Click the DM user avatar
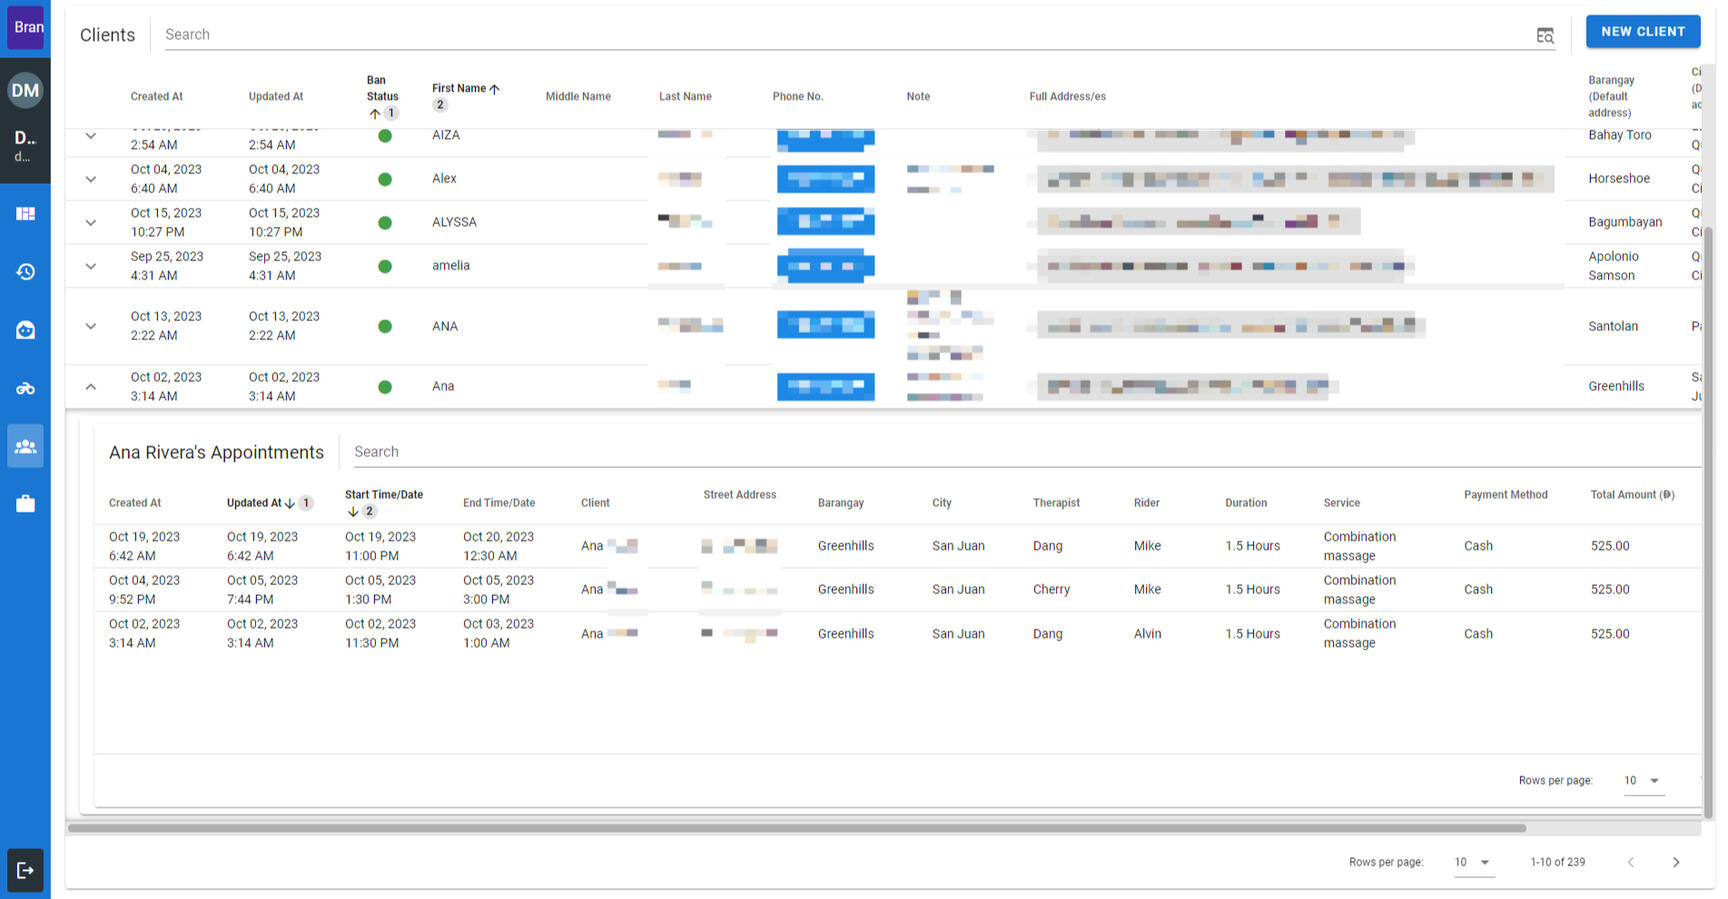1728x899 pixels. point(25,91)
